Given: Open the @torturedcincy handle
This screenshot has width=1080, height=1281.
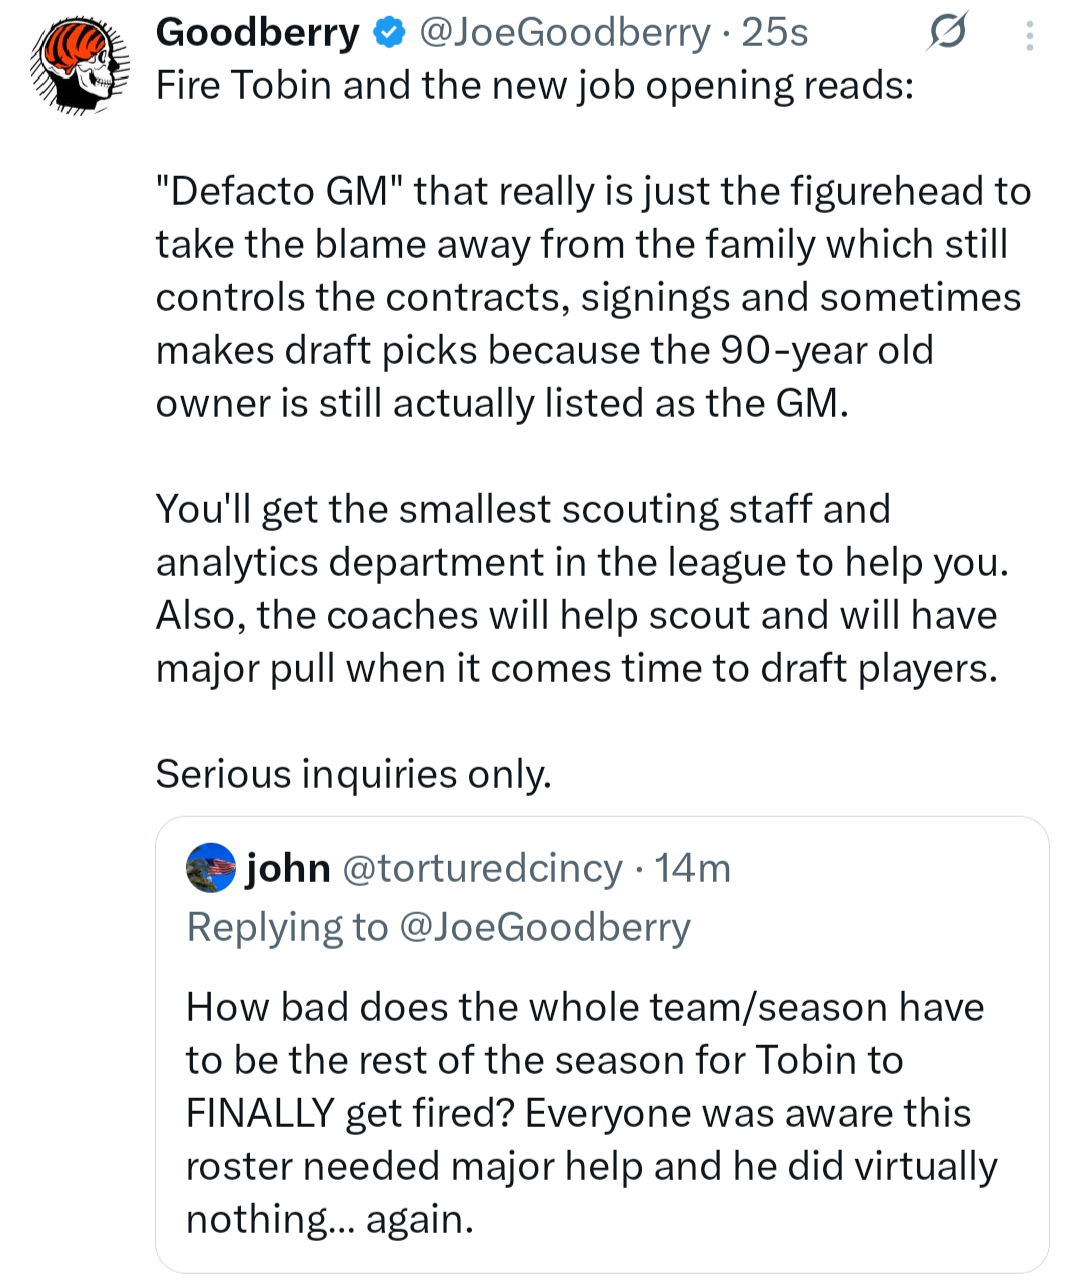Looking at the screenshot, I should (483, 868).
